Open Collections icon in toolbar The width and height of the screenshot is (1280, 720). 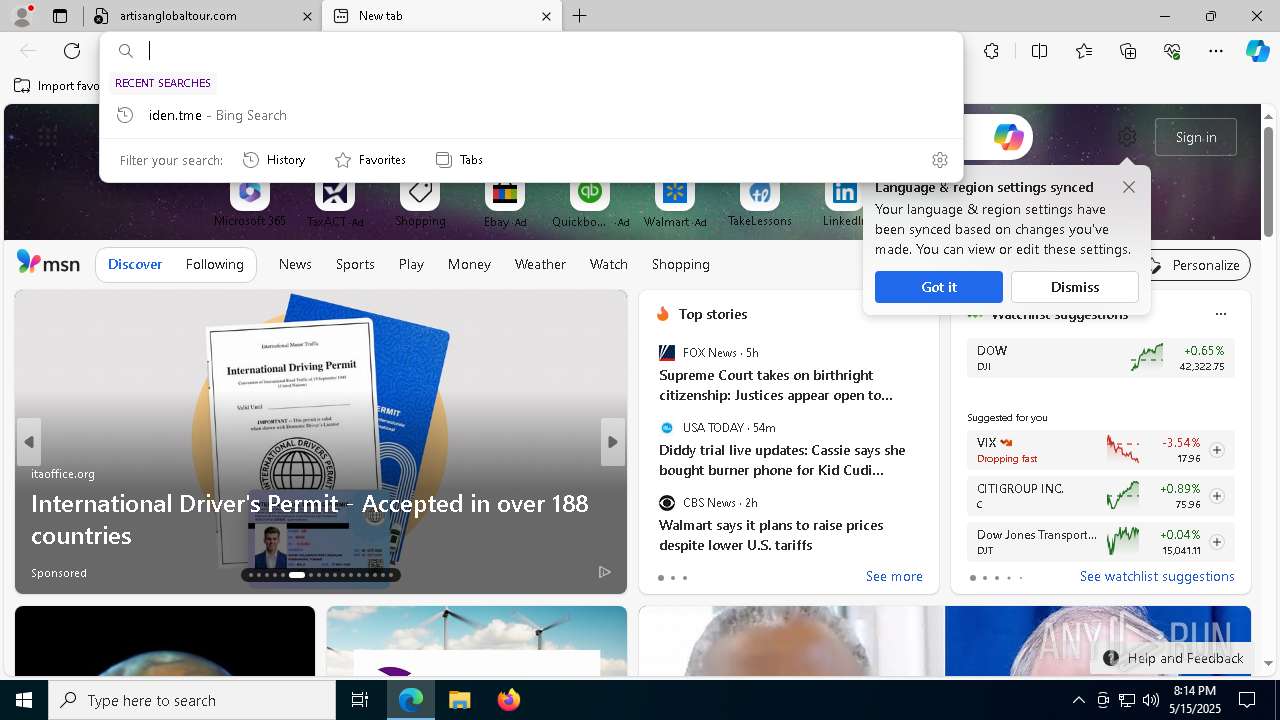(x=1128, y=51)
